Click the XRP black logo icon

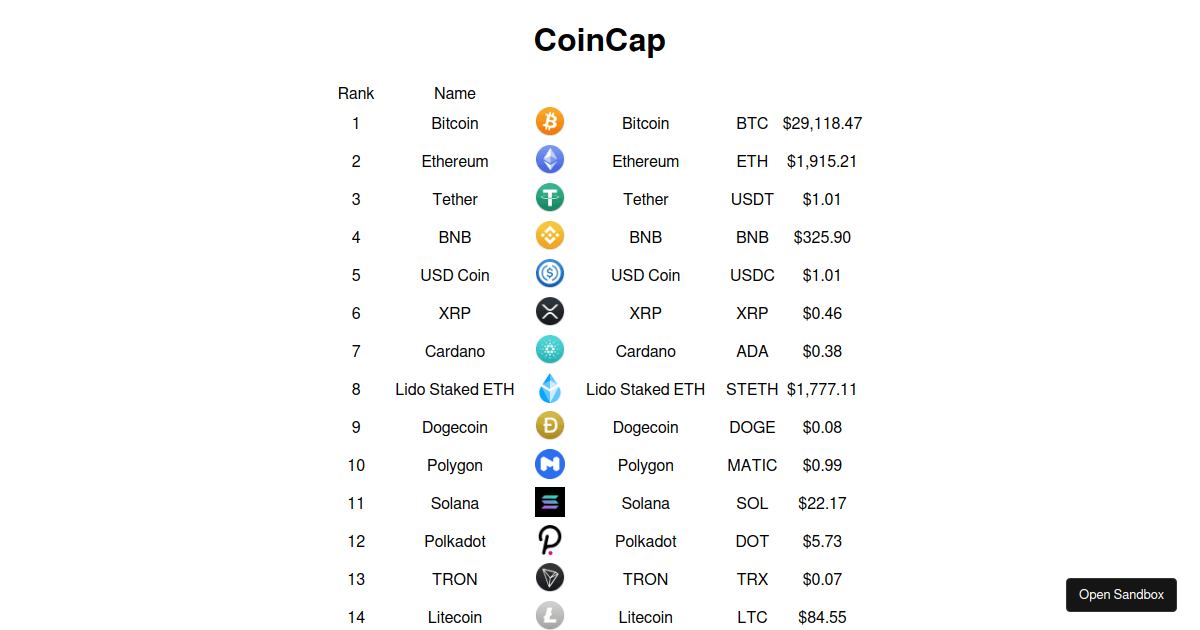549,311
